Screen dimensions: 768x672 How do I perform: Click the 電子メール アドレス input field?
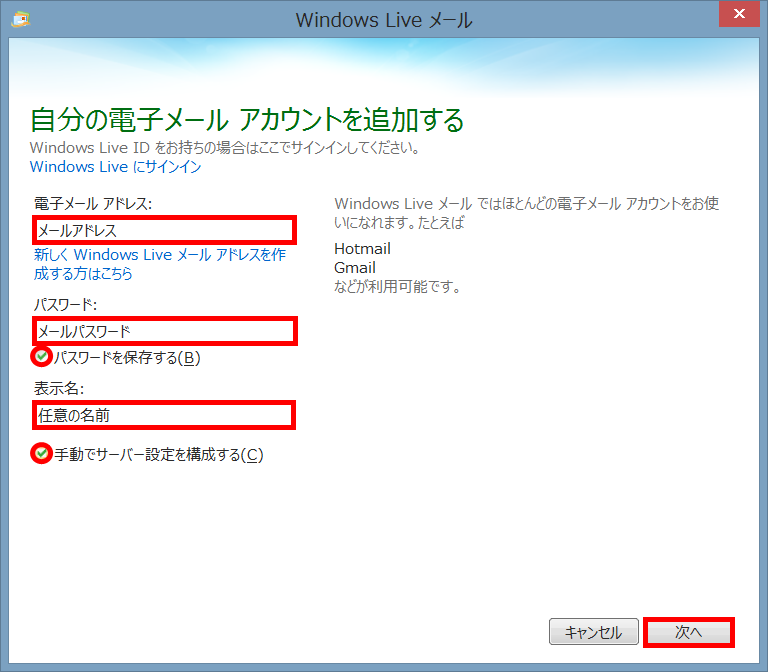point(164,230)
